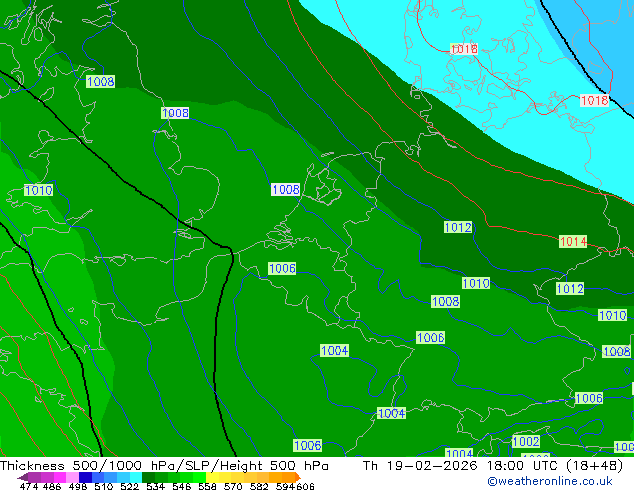Image resolution: width=634 pixels, height=490 pixels.
Task: Select the cyan swatch in the thickness legend
Action: pos(136,477)
